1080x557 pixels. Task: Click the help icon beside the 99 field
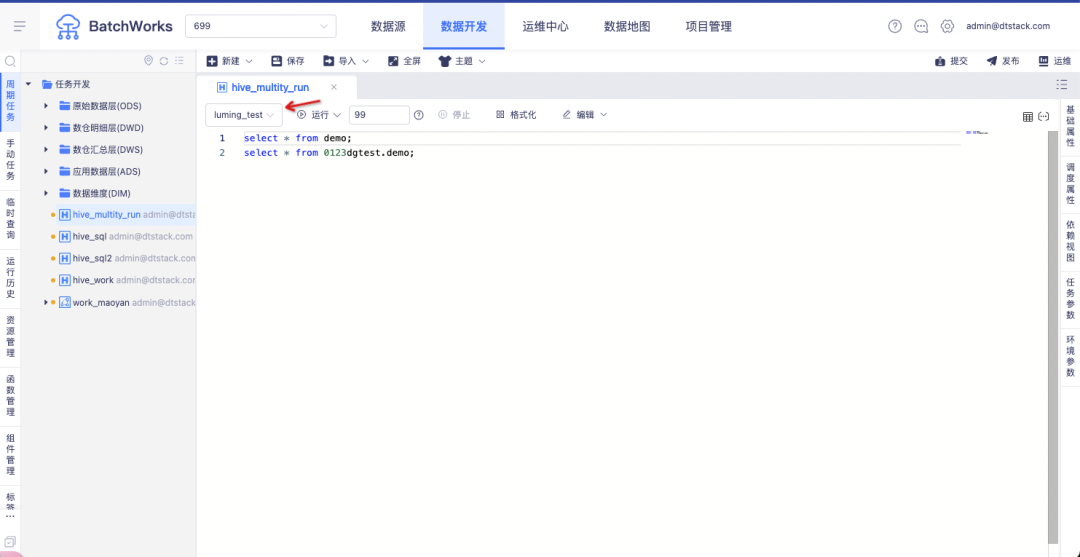(x=418, y=115)
